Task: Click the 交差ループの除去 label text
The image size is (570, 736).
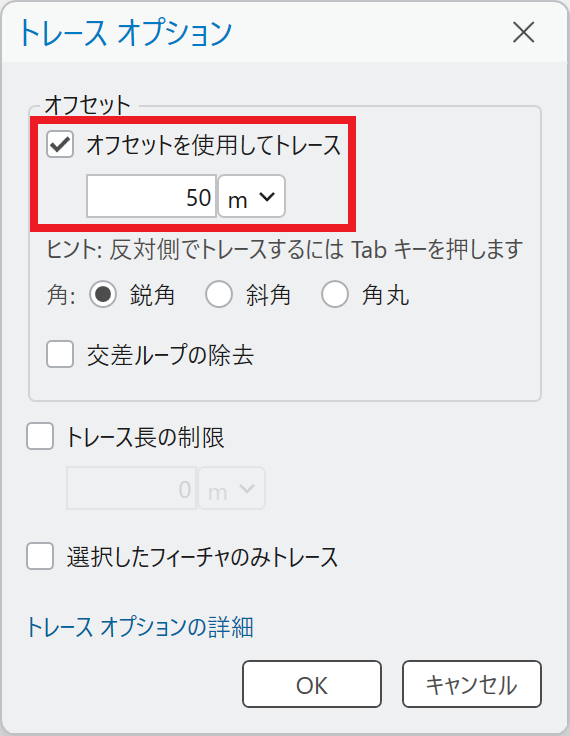Action: (x=170, y=355)
